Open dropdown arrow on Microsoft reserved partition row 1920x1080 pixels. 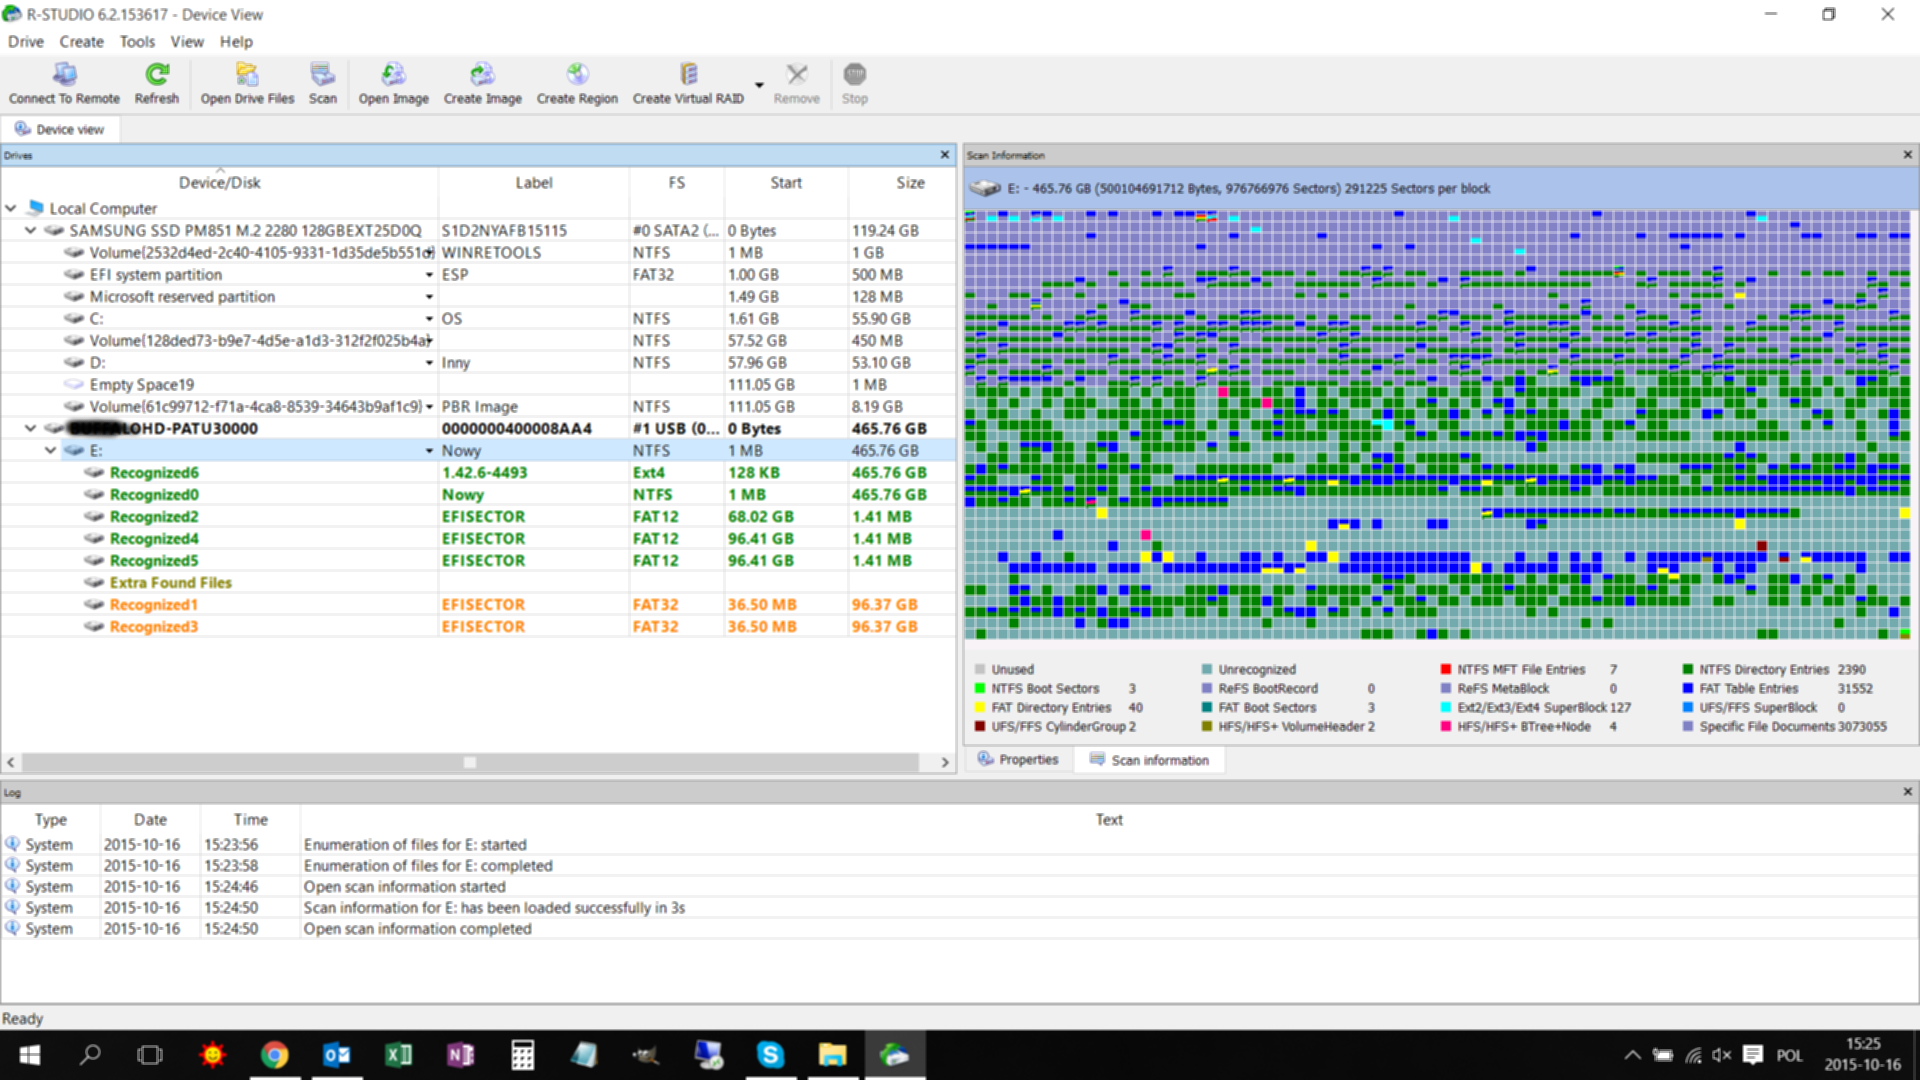[x=429, y=297]
